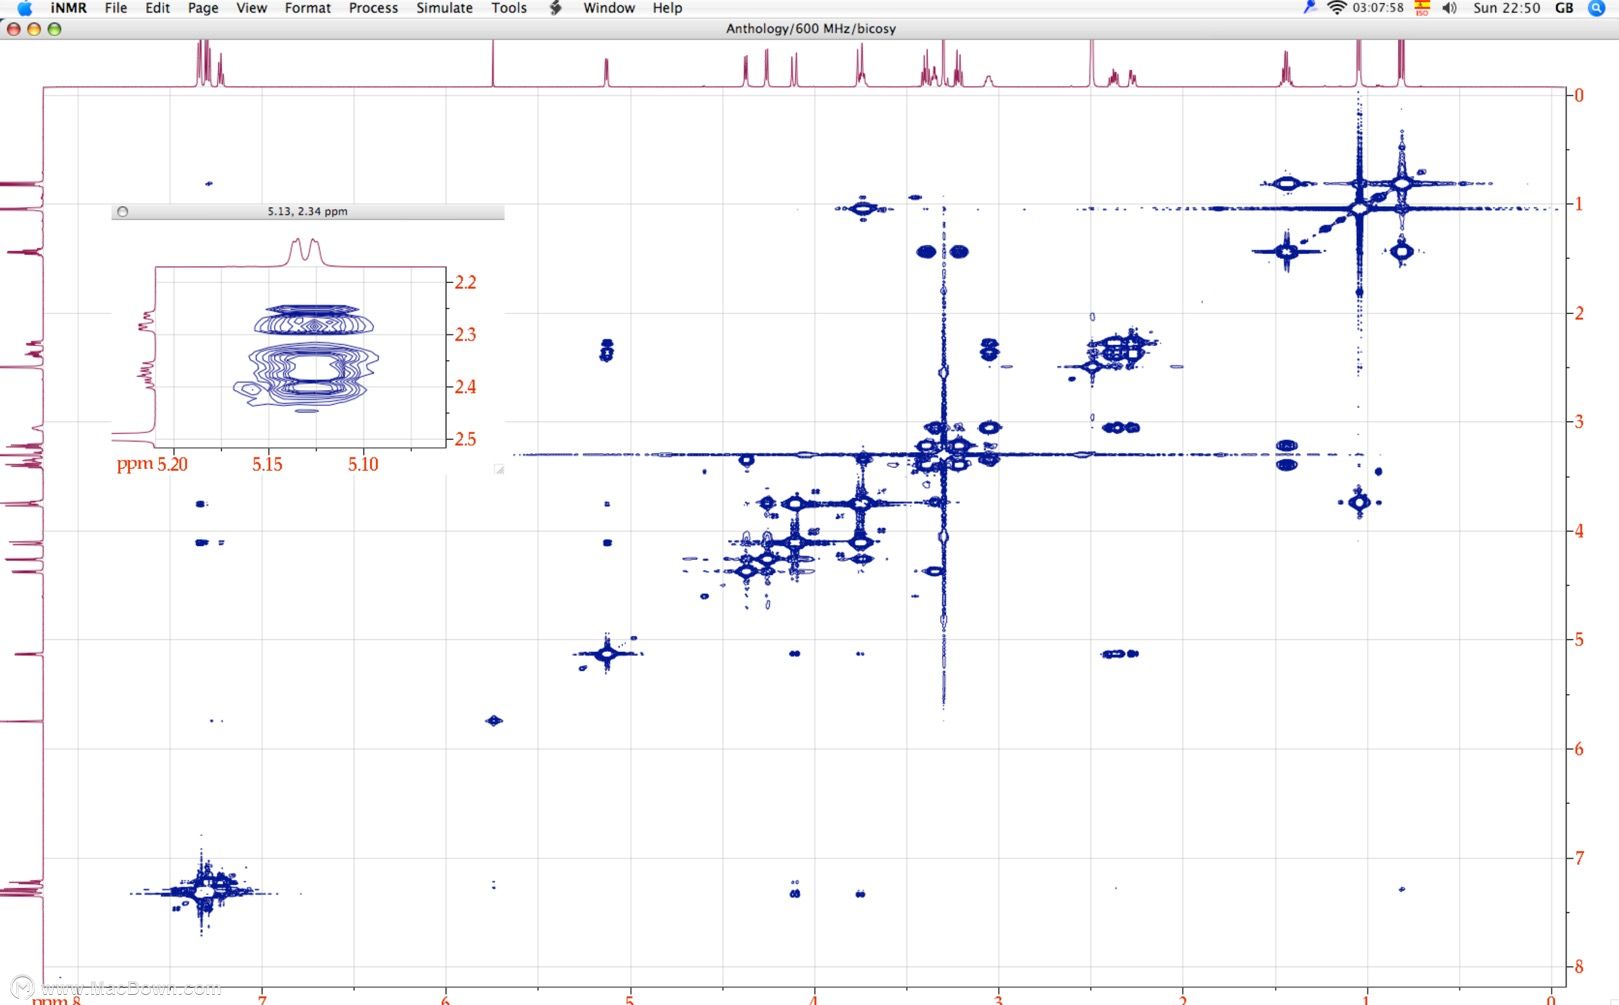Open the Wi-Fi status menu
1619x1005 pixels.
[1337, 8]
